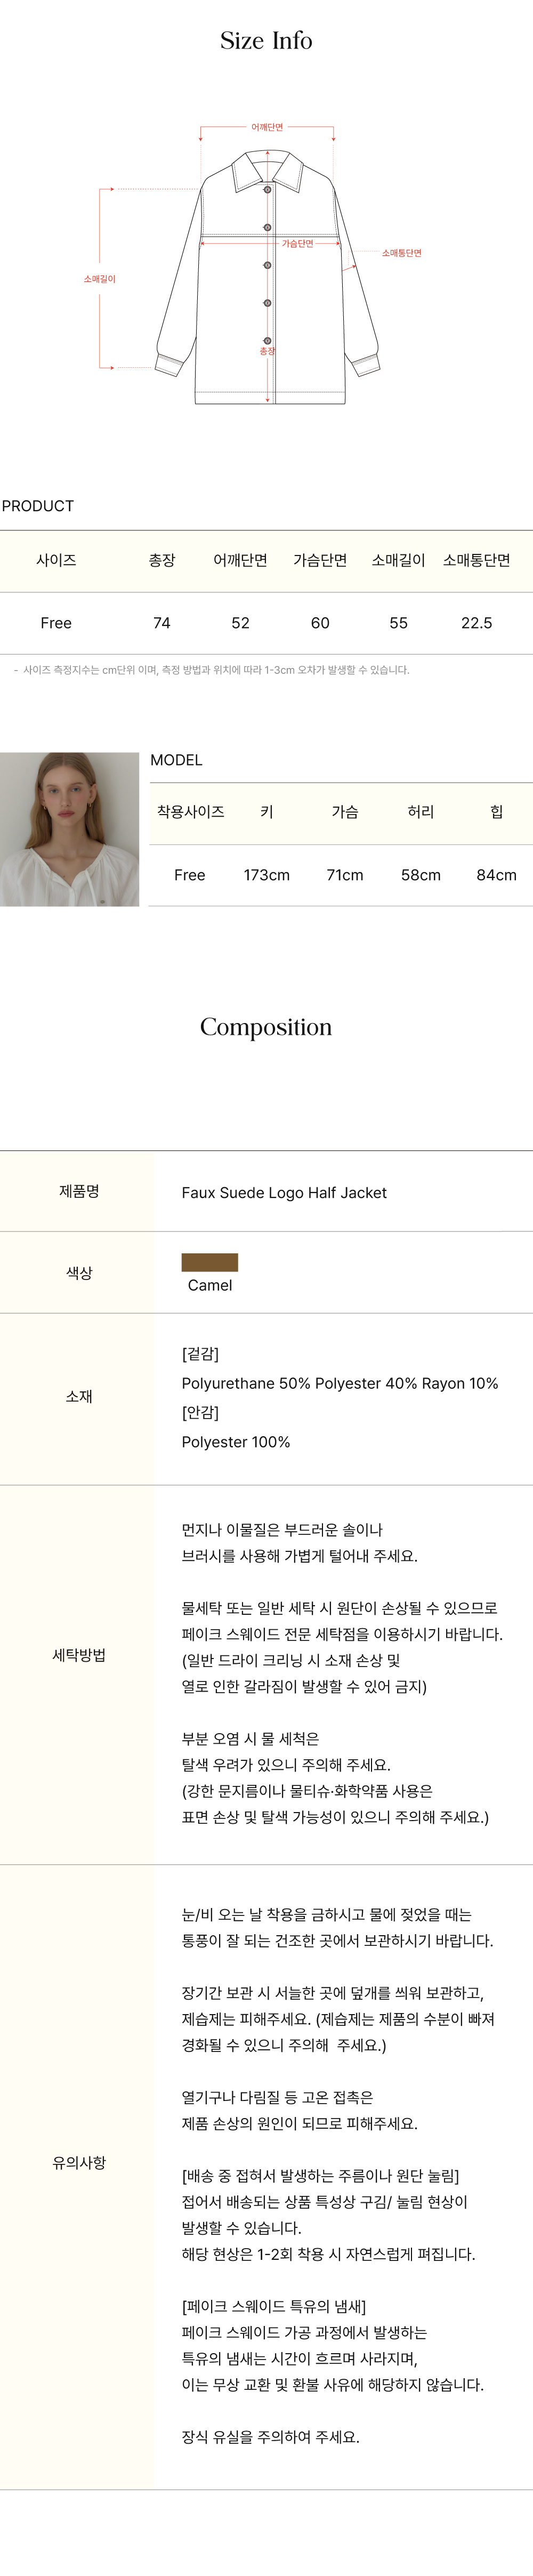This screenshot has height=2576, width=533.
Task: Click the Composition heading
Action: click(266, 1027)
